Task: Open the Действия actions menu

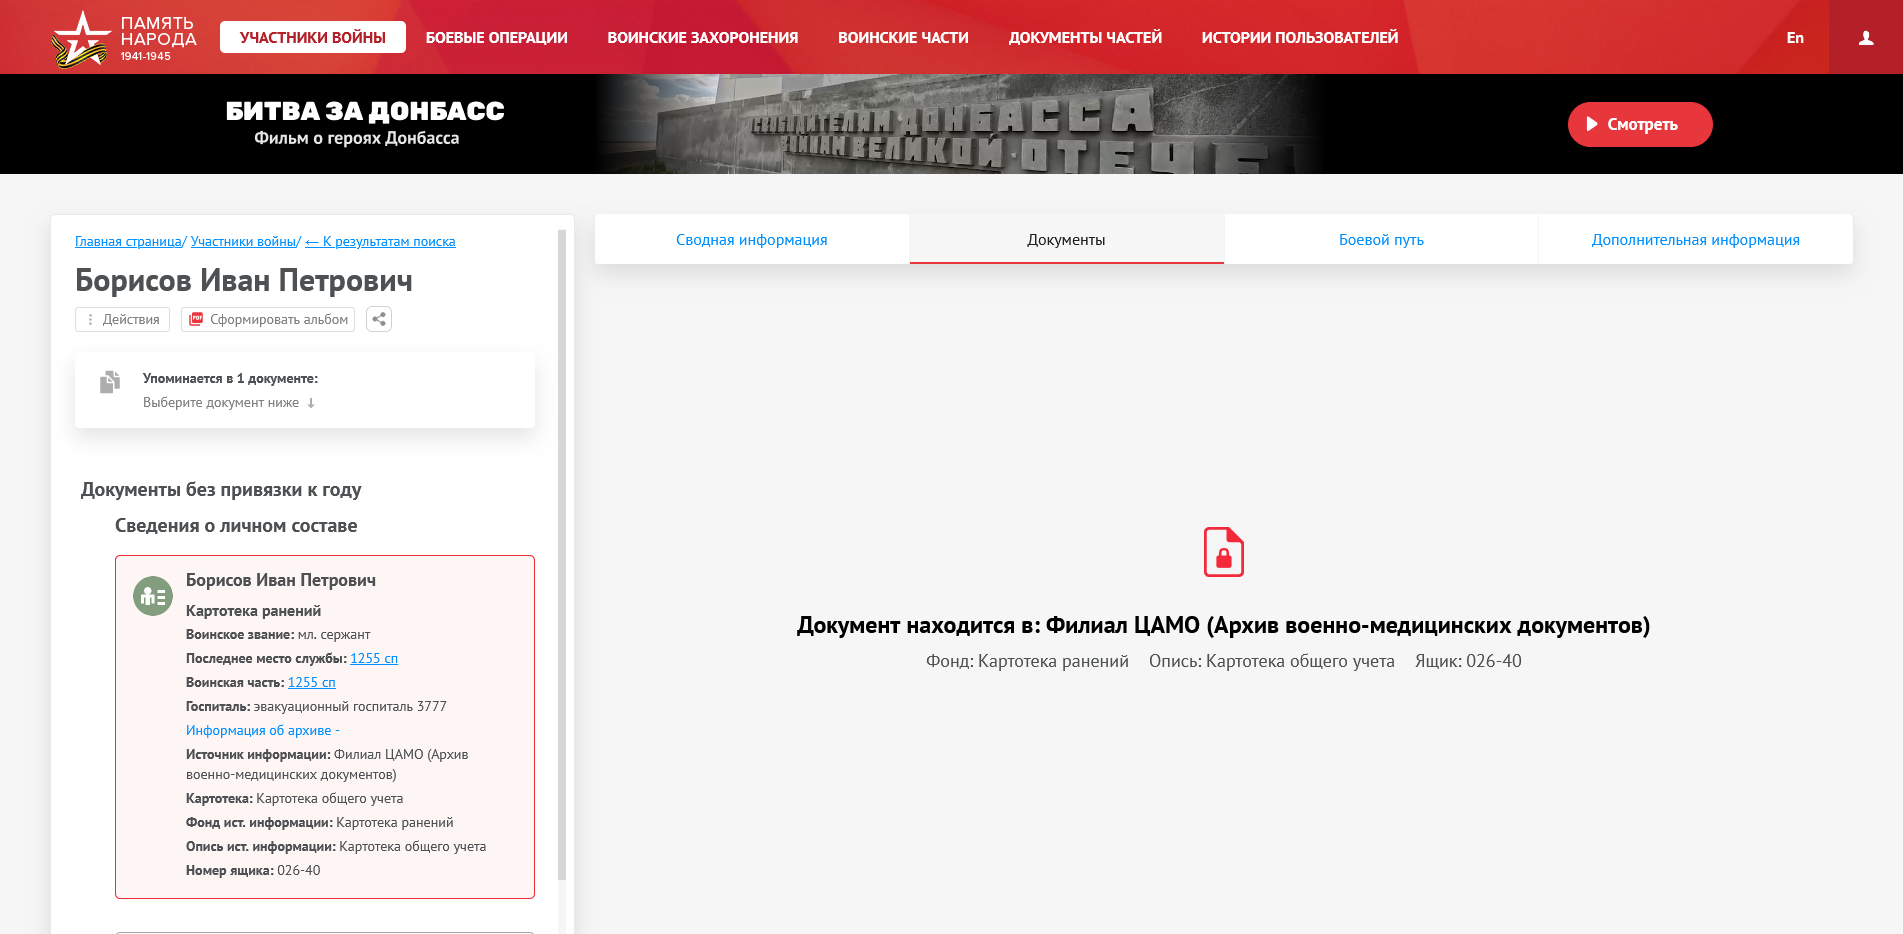Action: click(x=123, y=320)
